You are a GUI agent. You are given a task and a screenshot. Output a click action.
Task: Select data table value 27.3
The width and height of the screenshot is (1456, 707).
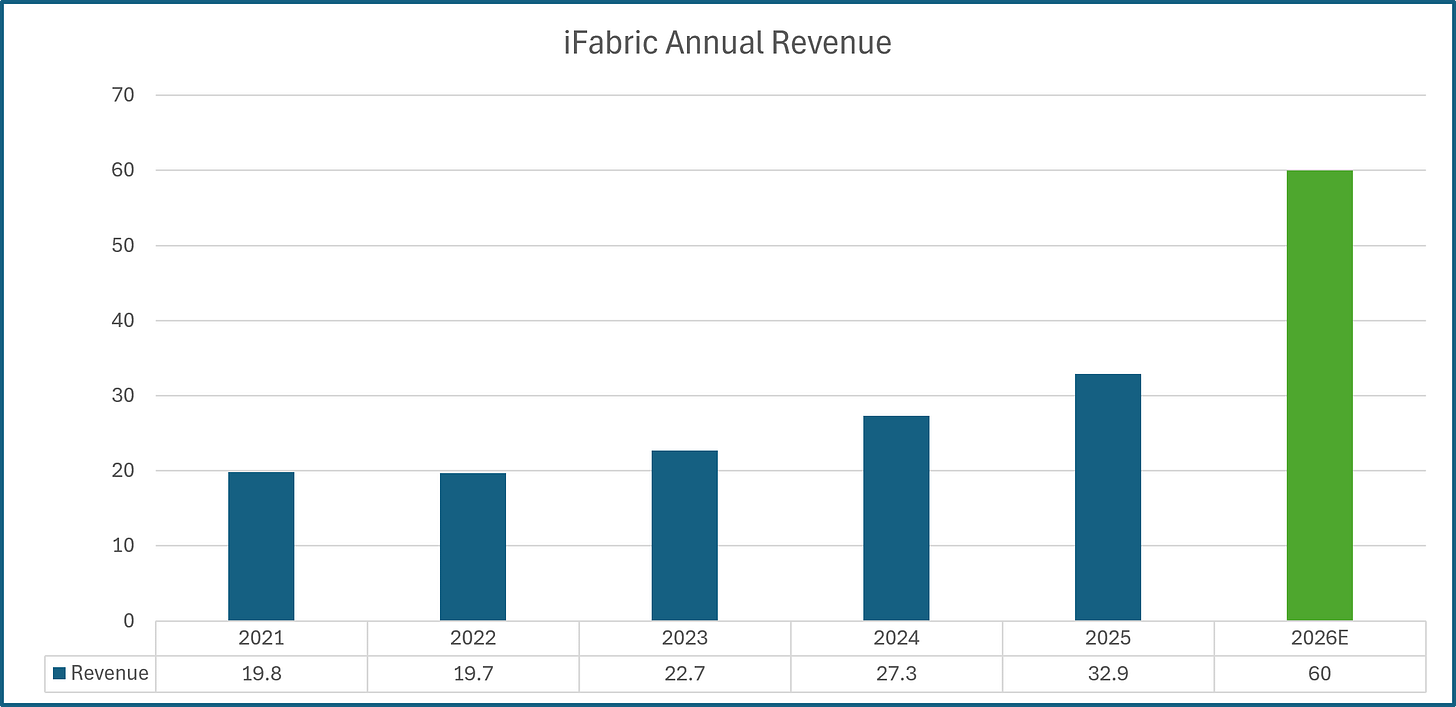[x=897, y=674]
